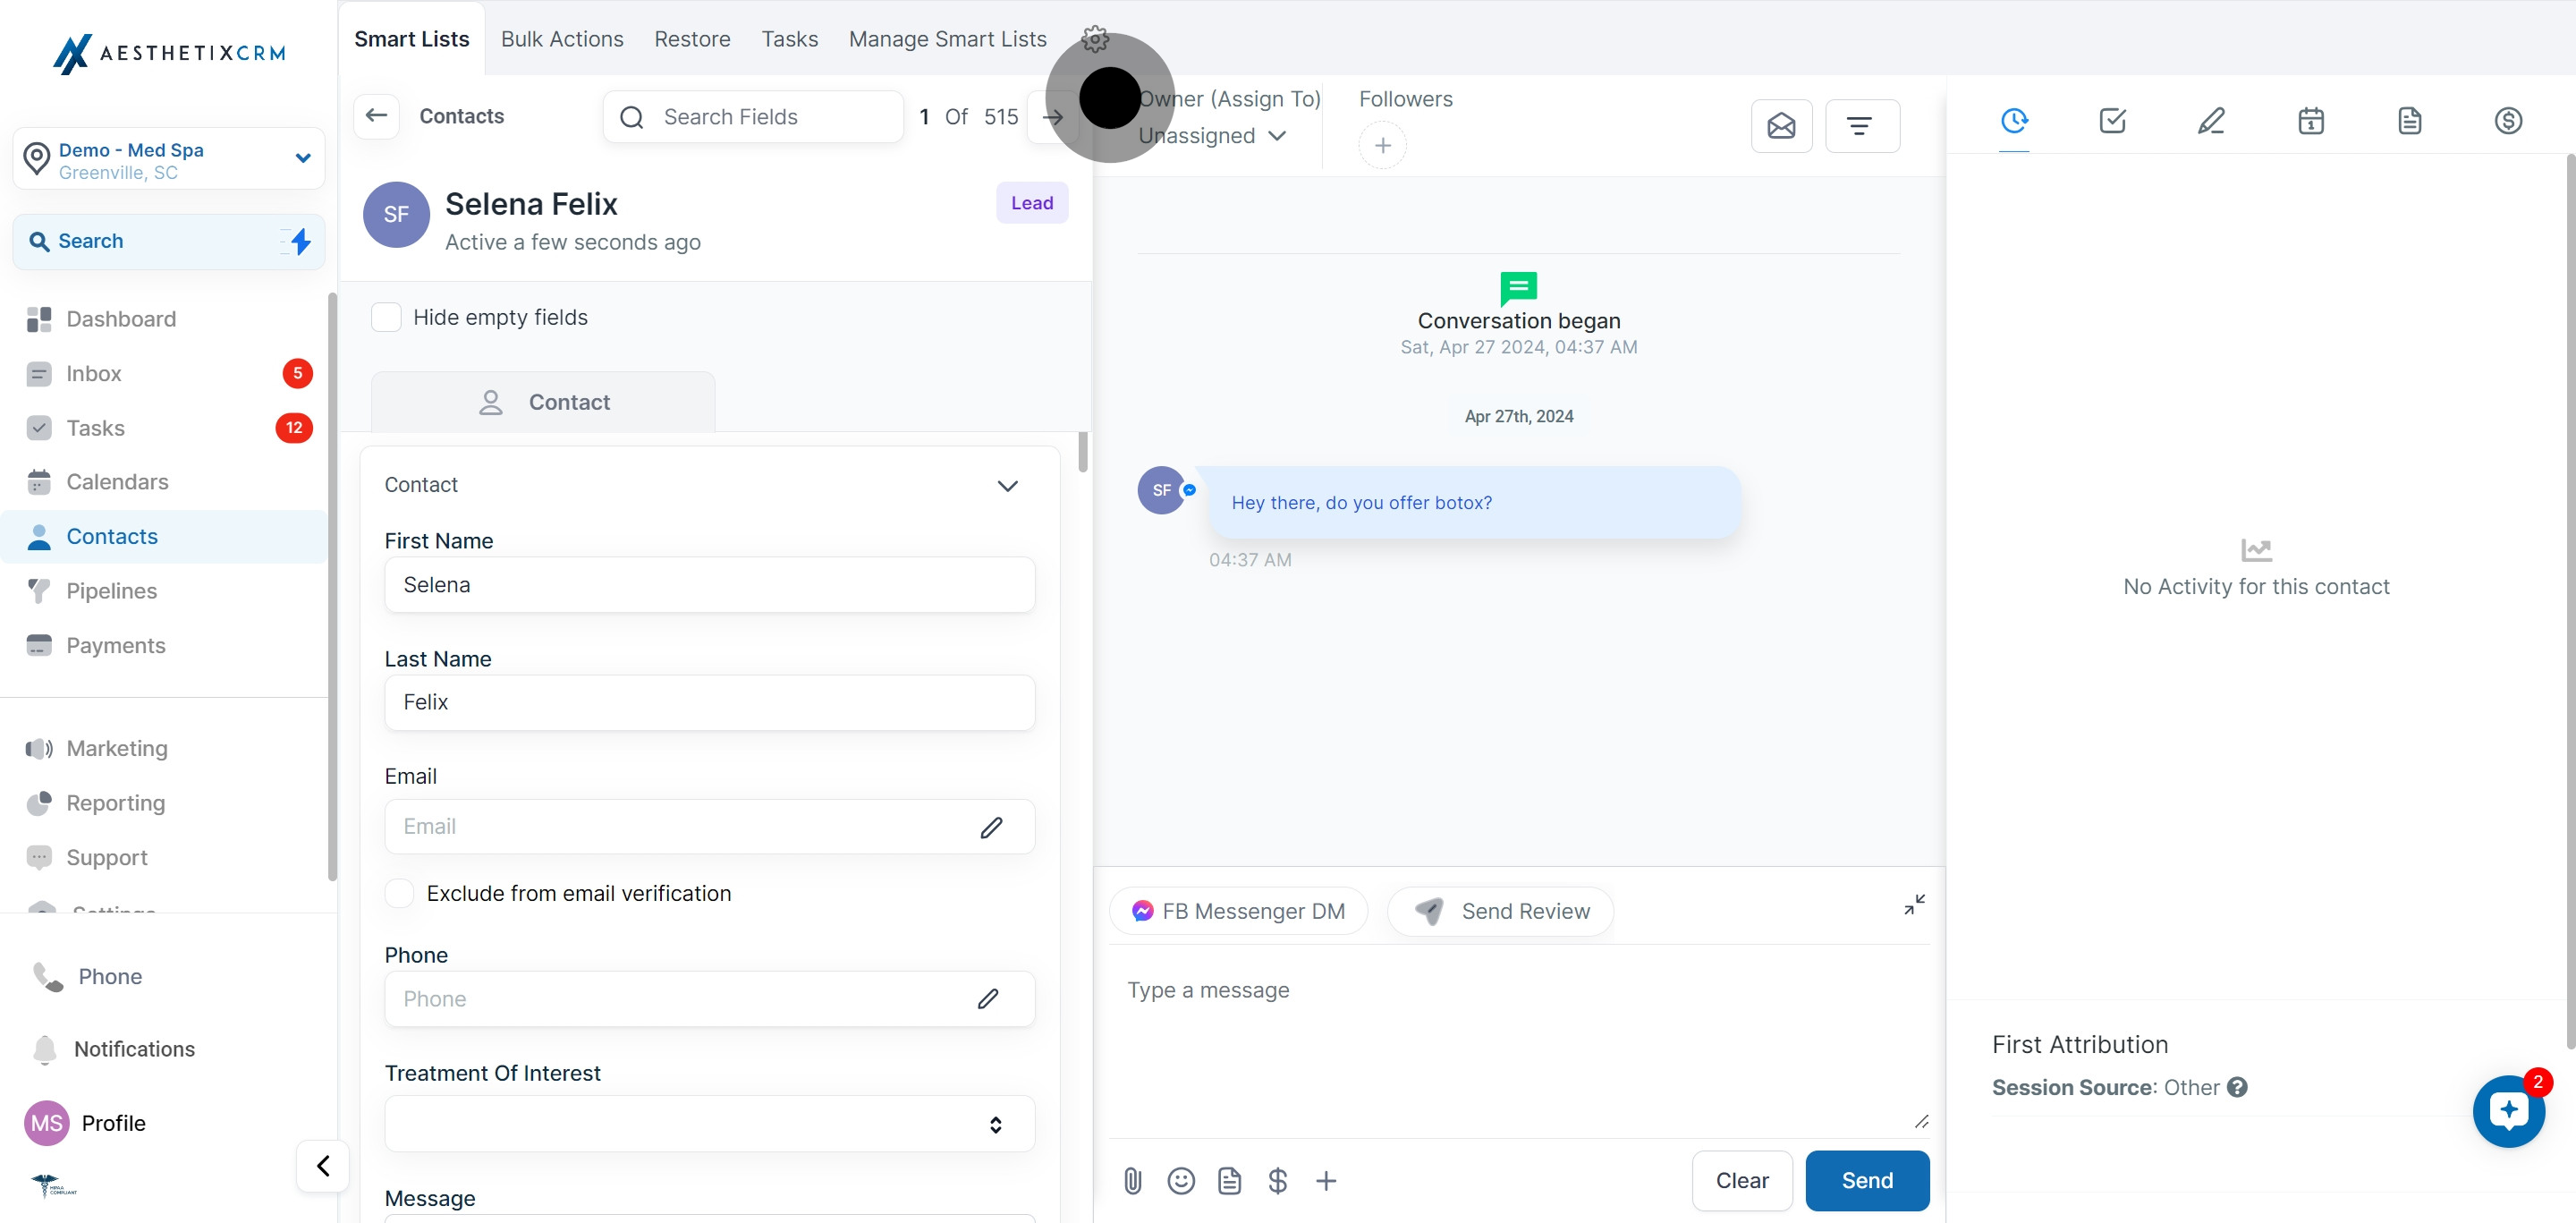Click the mark as read envelope icon
Viewport: 2576px width, 1223px height.
click(x=1781, y=126)
